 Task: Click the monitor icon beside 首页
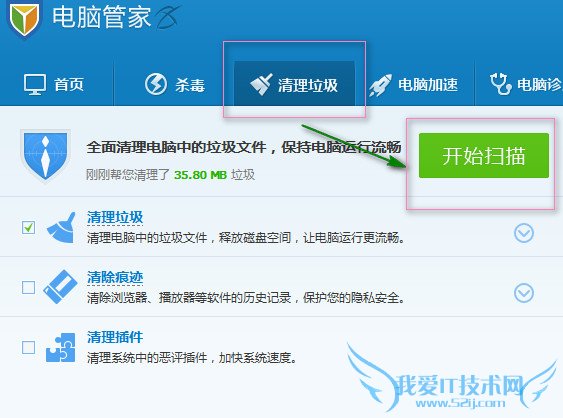coord(35,84)
